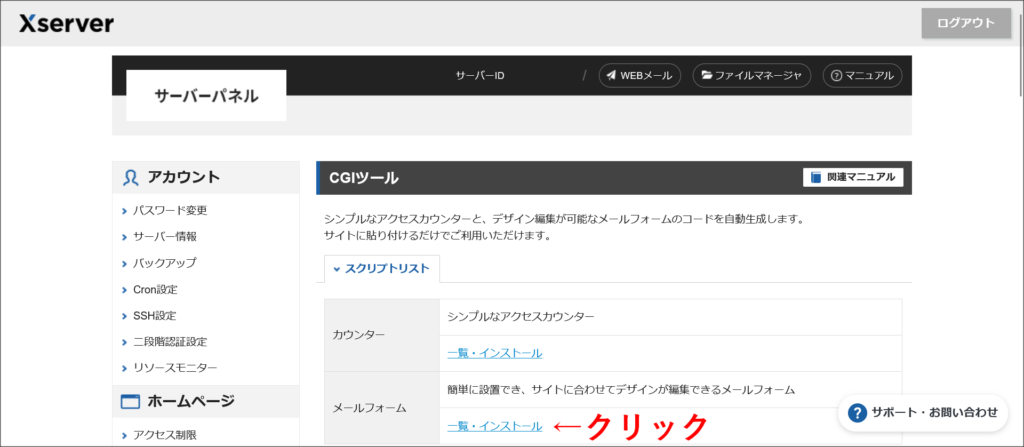
Task: Click the arrow beside パスワード変更
Action: (x=124, y=211)
